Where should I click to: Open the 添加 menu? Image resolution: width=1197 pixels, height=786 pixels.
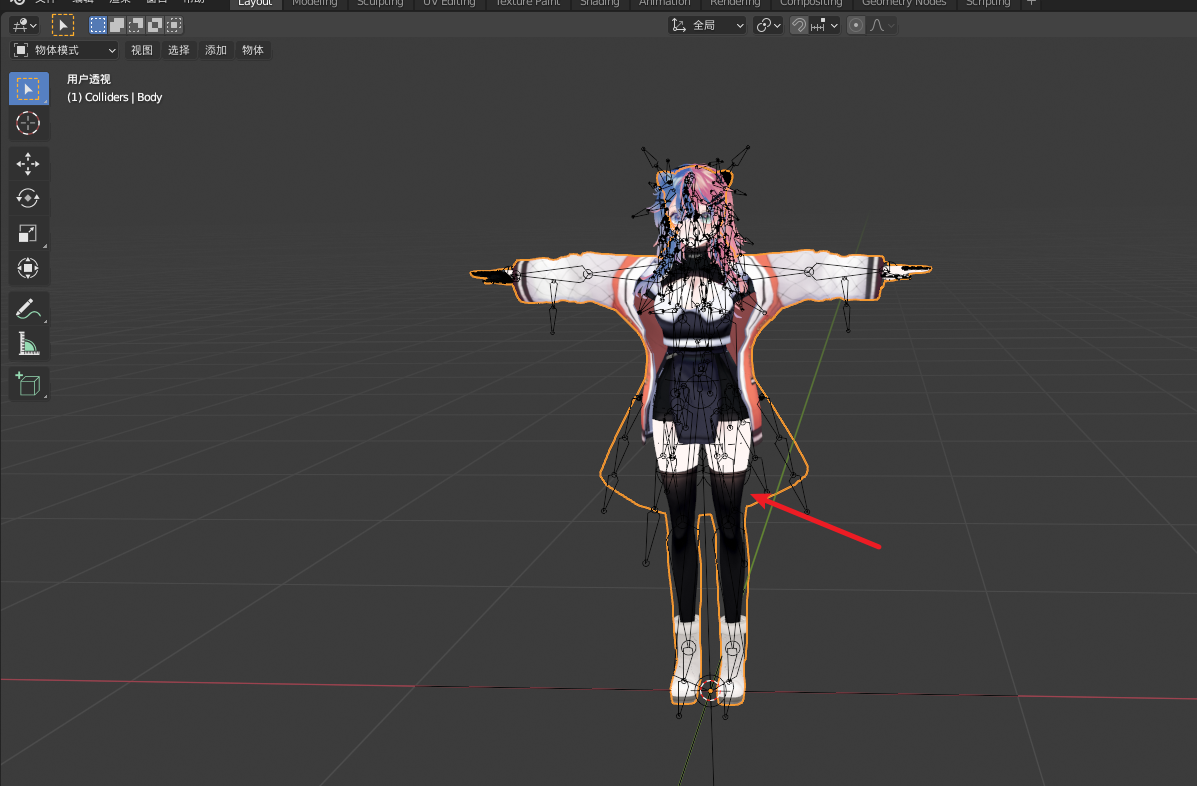(x=216, y=50)
